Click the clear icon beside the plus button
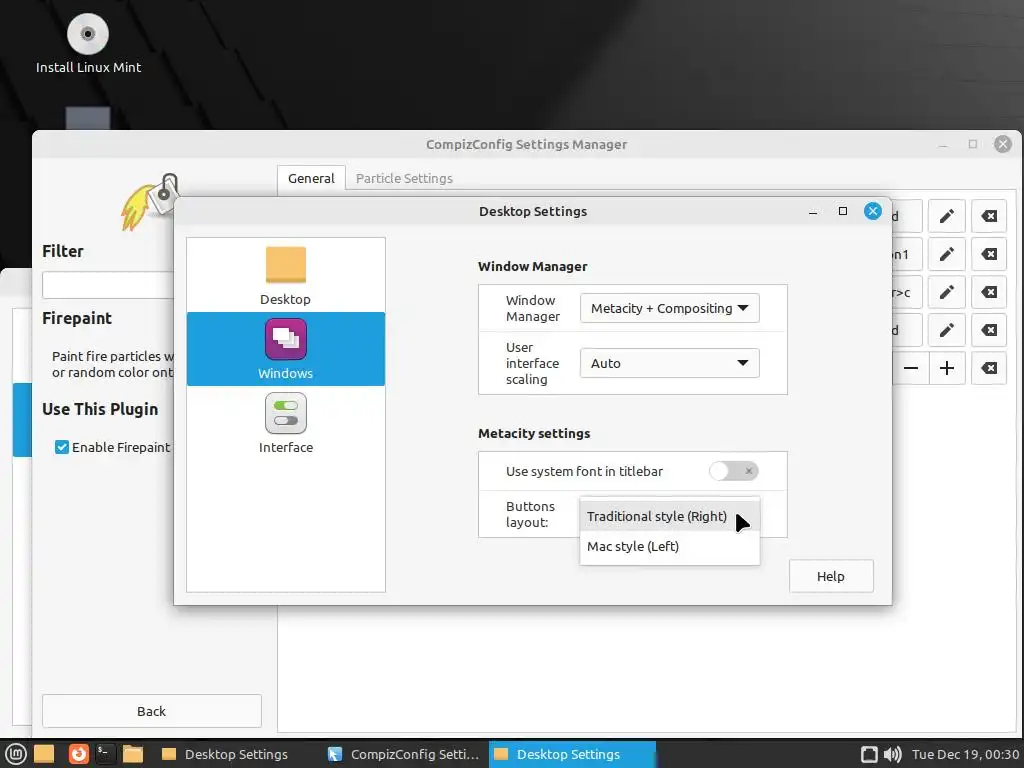Image resolution: width=1024 pixels, height=768 pixels. 989,368
